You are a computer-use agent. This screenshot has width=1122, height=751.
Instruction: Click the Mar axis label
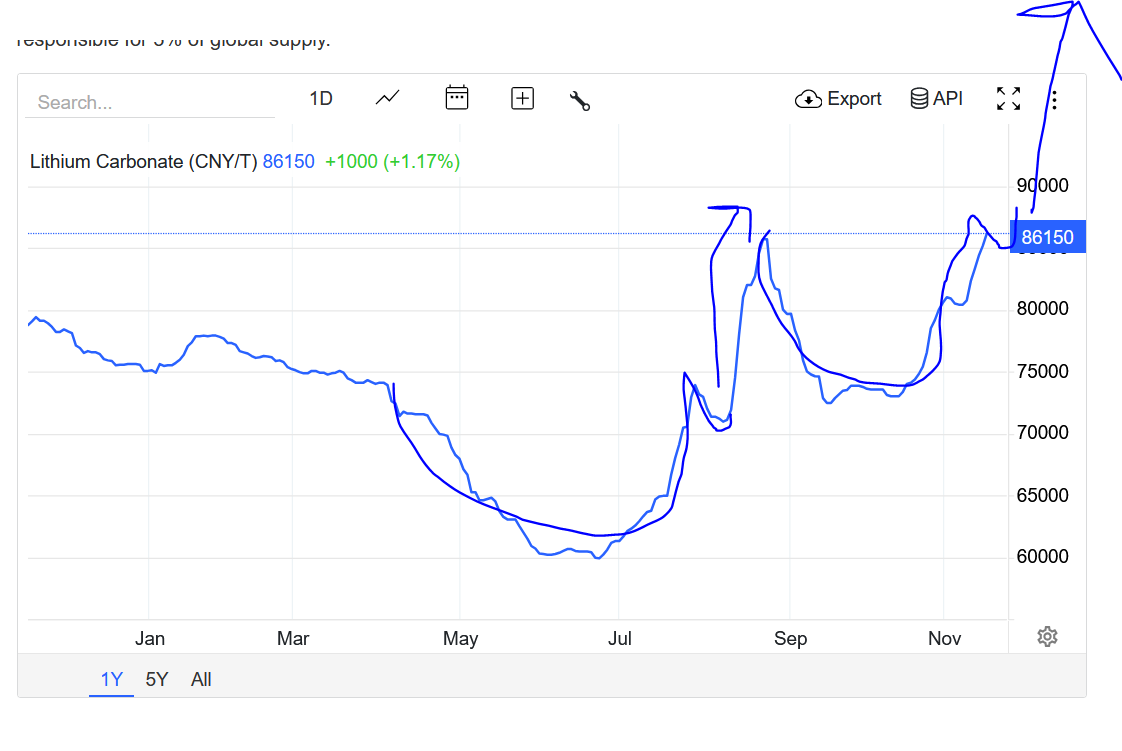click(x=293, y=639)
